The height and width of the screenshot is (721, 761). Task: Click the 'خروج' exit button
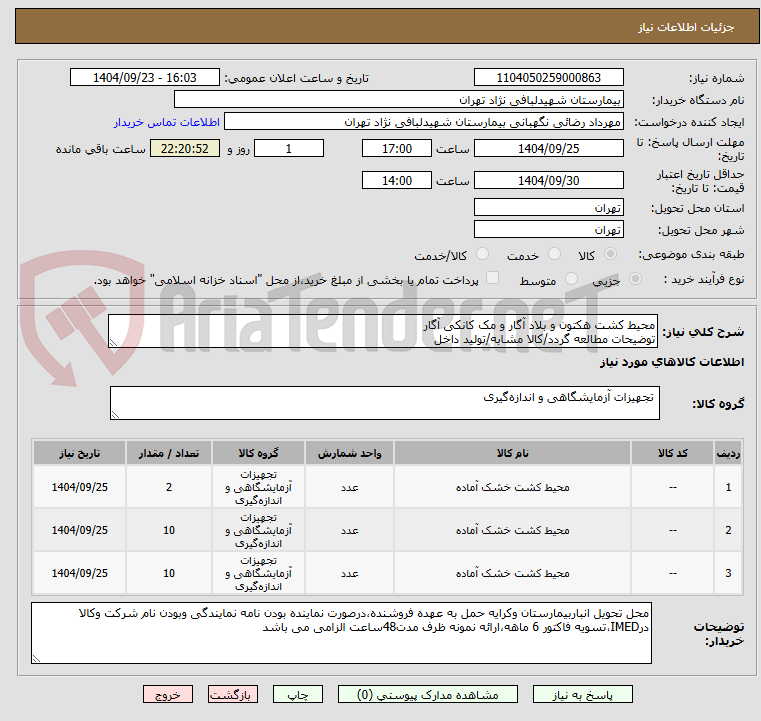168,693
